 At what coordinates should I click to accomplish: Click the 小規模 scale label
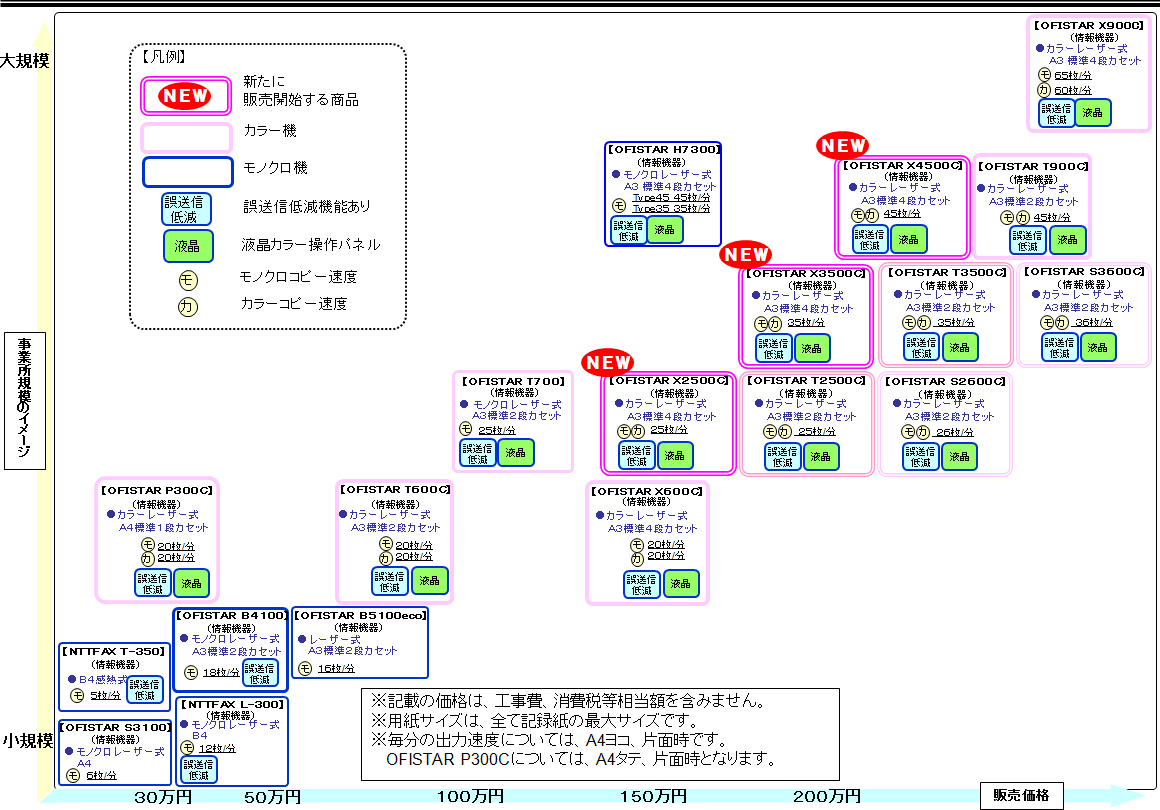click(27, 740)
